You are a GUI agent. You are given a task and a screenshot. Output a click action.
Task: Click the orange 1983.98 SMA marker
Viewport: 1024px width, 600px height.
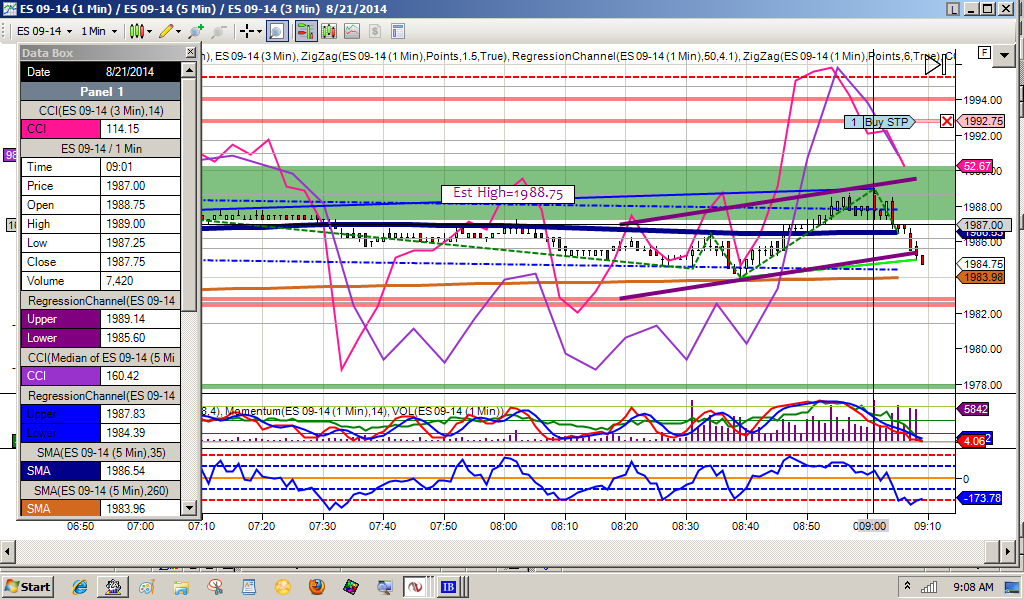(981, 277)
